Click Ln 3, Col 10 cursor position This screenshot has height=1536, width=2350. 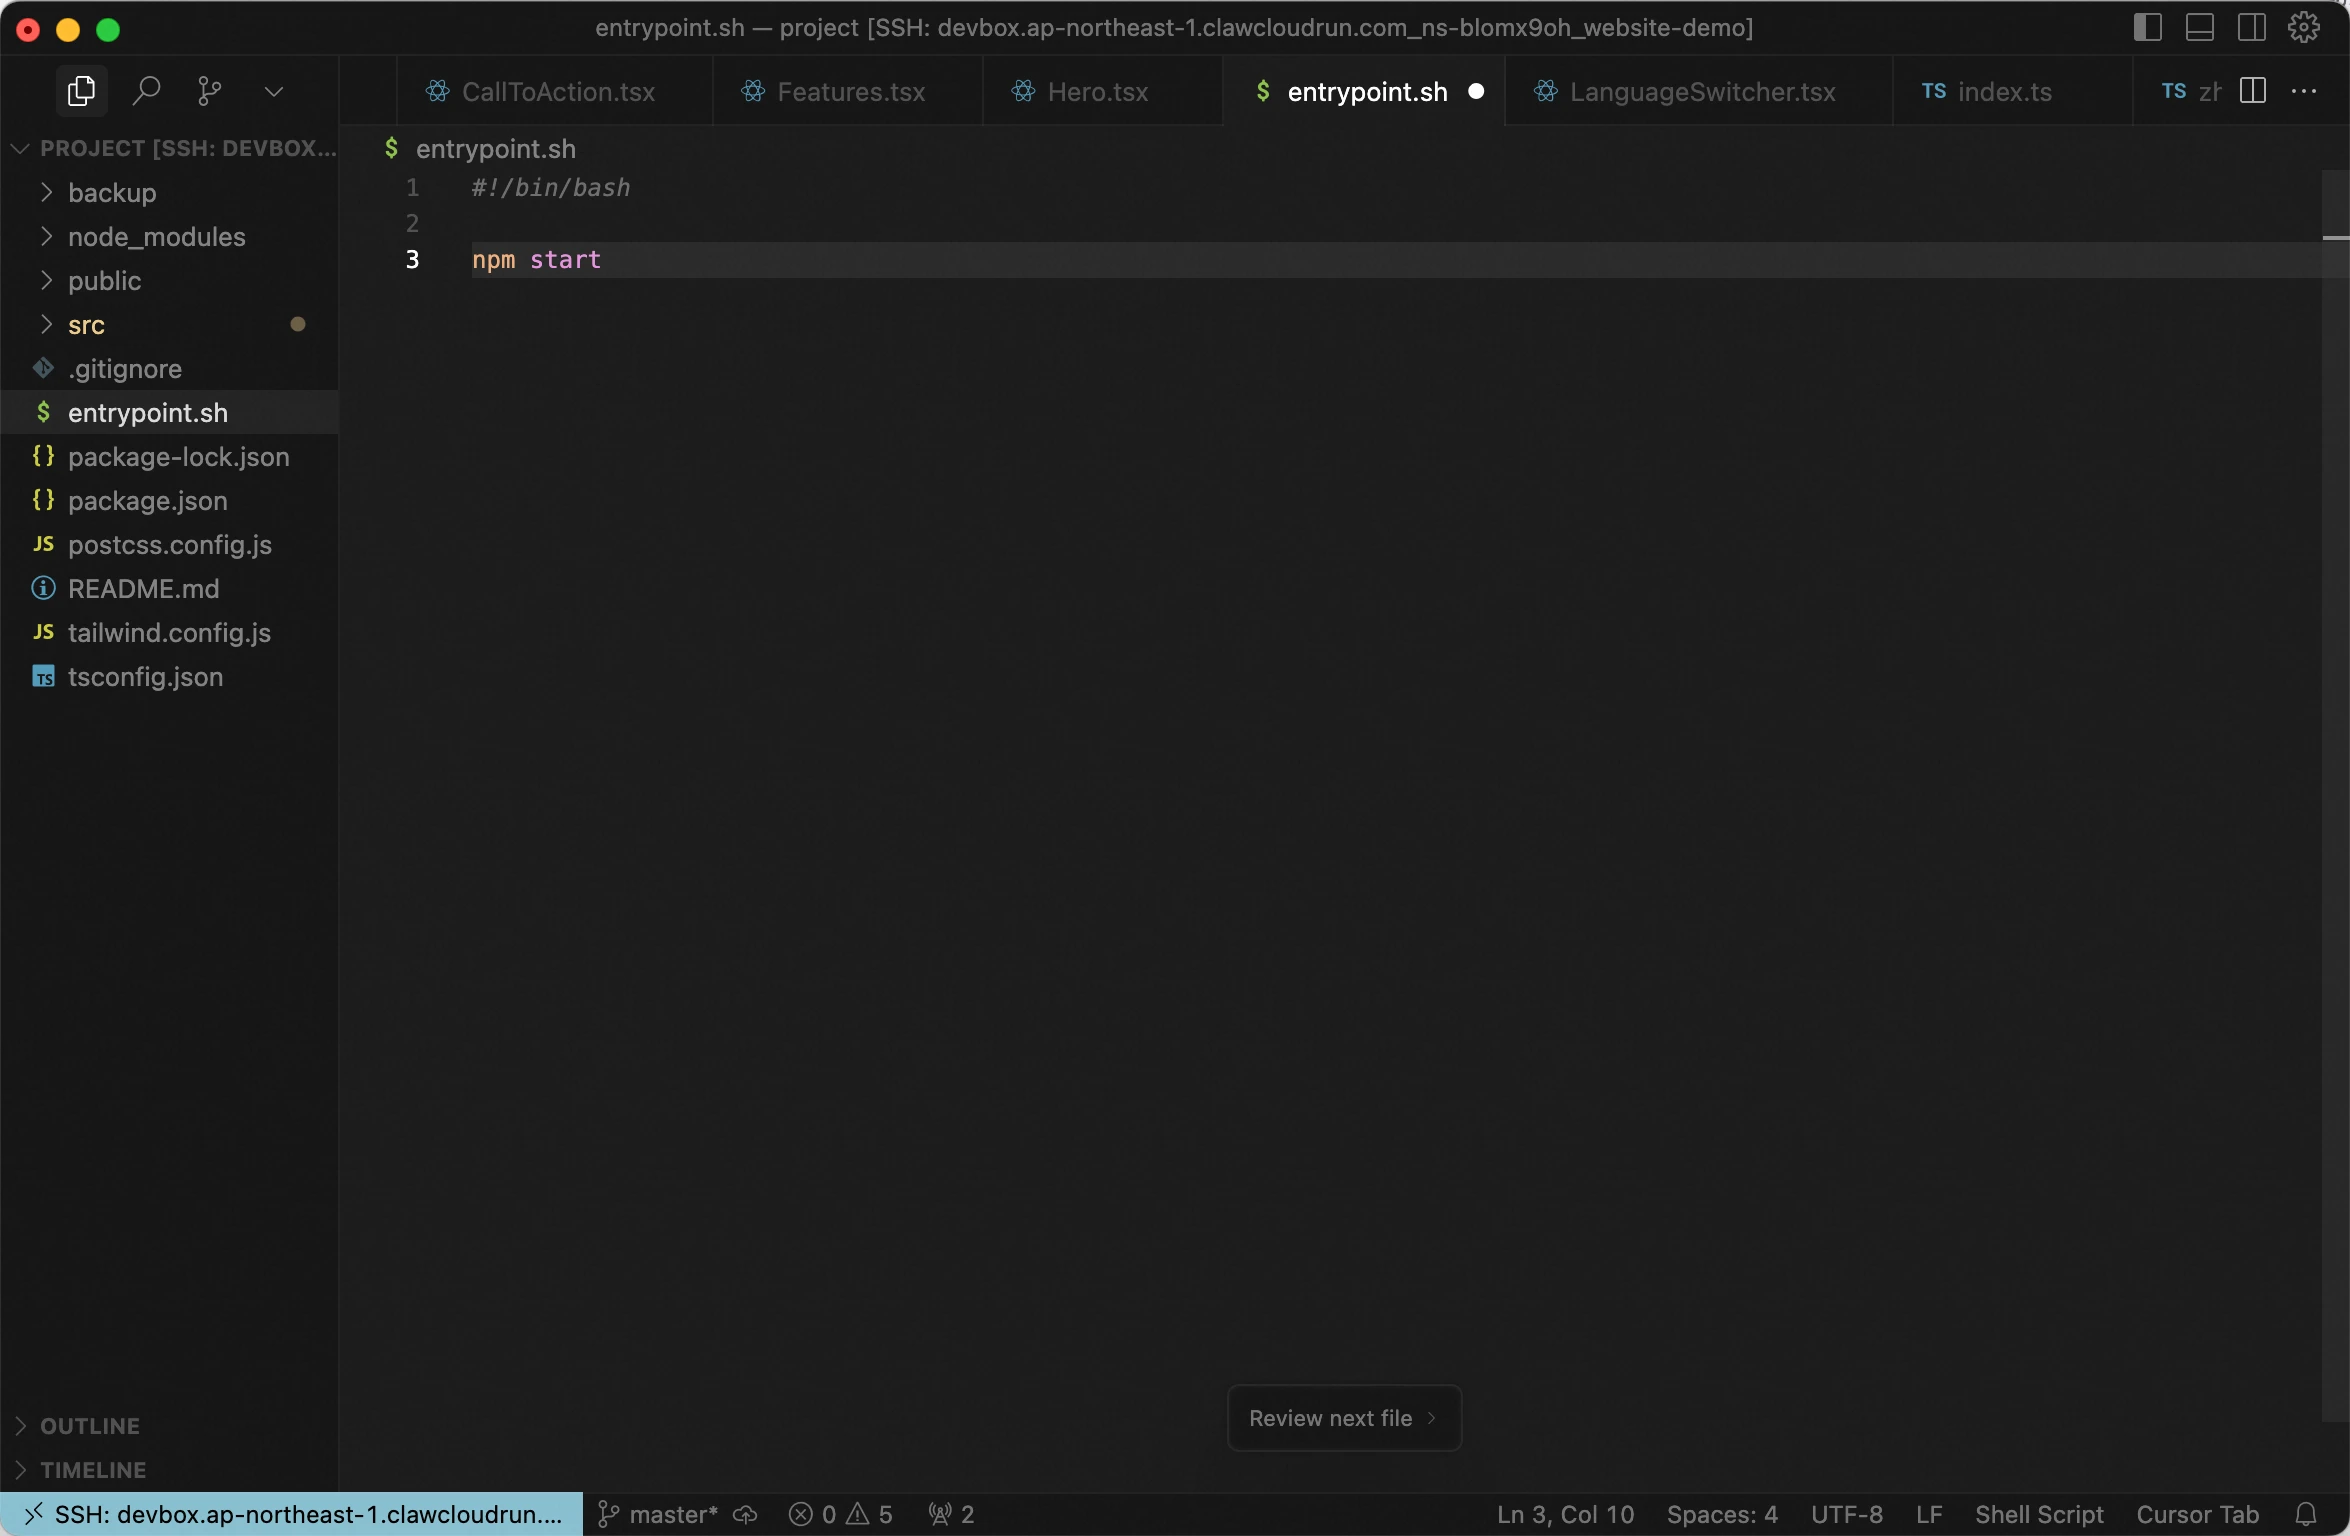(1565, 1514)
